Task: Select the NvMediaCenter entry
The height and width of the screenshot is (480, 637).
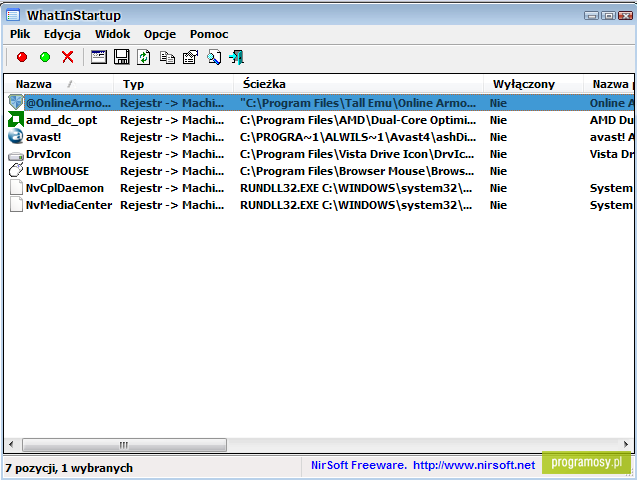Action: (69, 205)
